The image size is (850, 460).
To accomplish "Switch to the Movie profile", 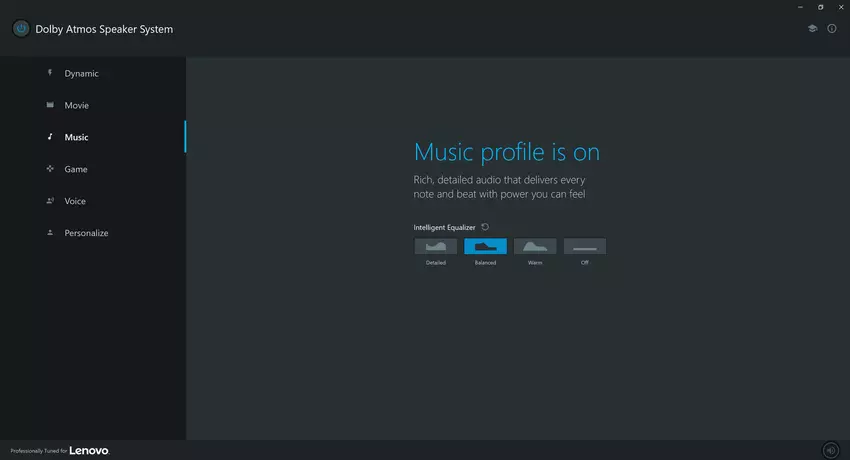I will [x=76, y=106].
